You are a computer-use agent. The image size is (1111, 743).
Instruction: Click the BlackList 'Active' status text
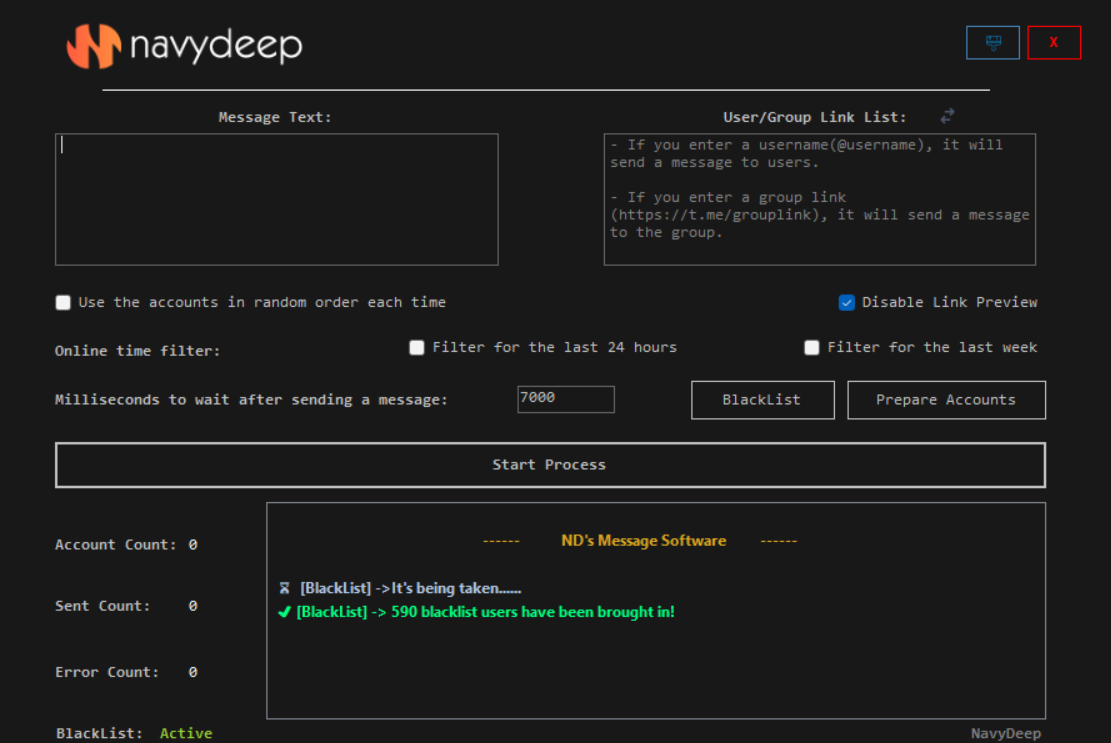click(186, 733)
